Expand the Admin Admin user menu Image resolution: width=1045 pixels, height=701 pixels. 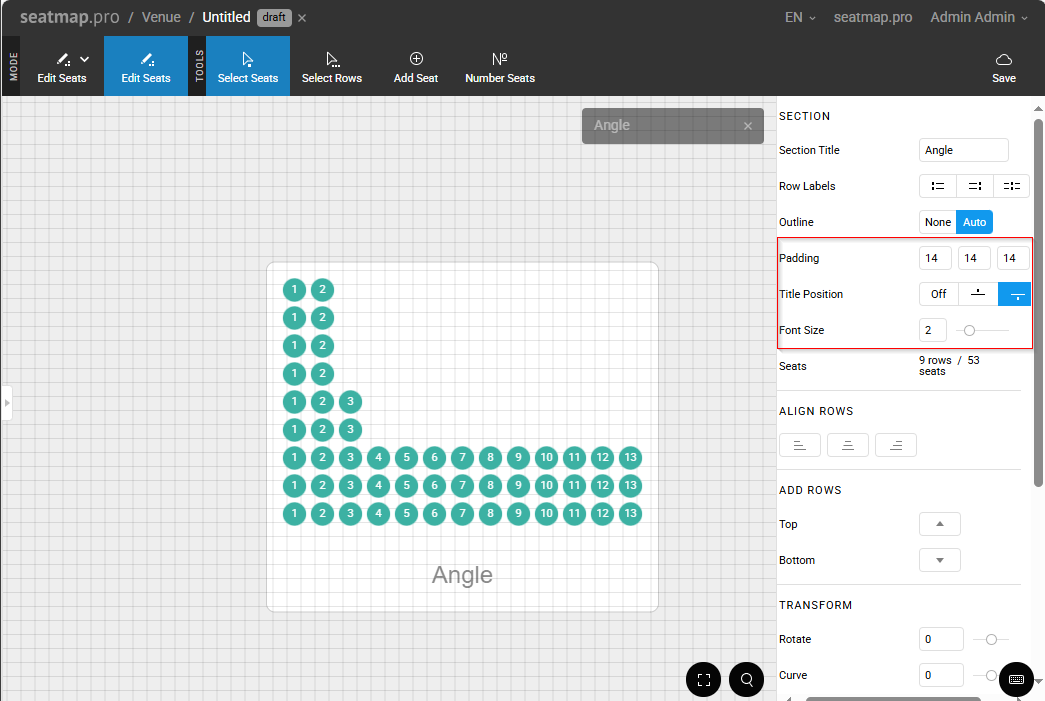point(979,17)
